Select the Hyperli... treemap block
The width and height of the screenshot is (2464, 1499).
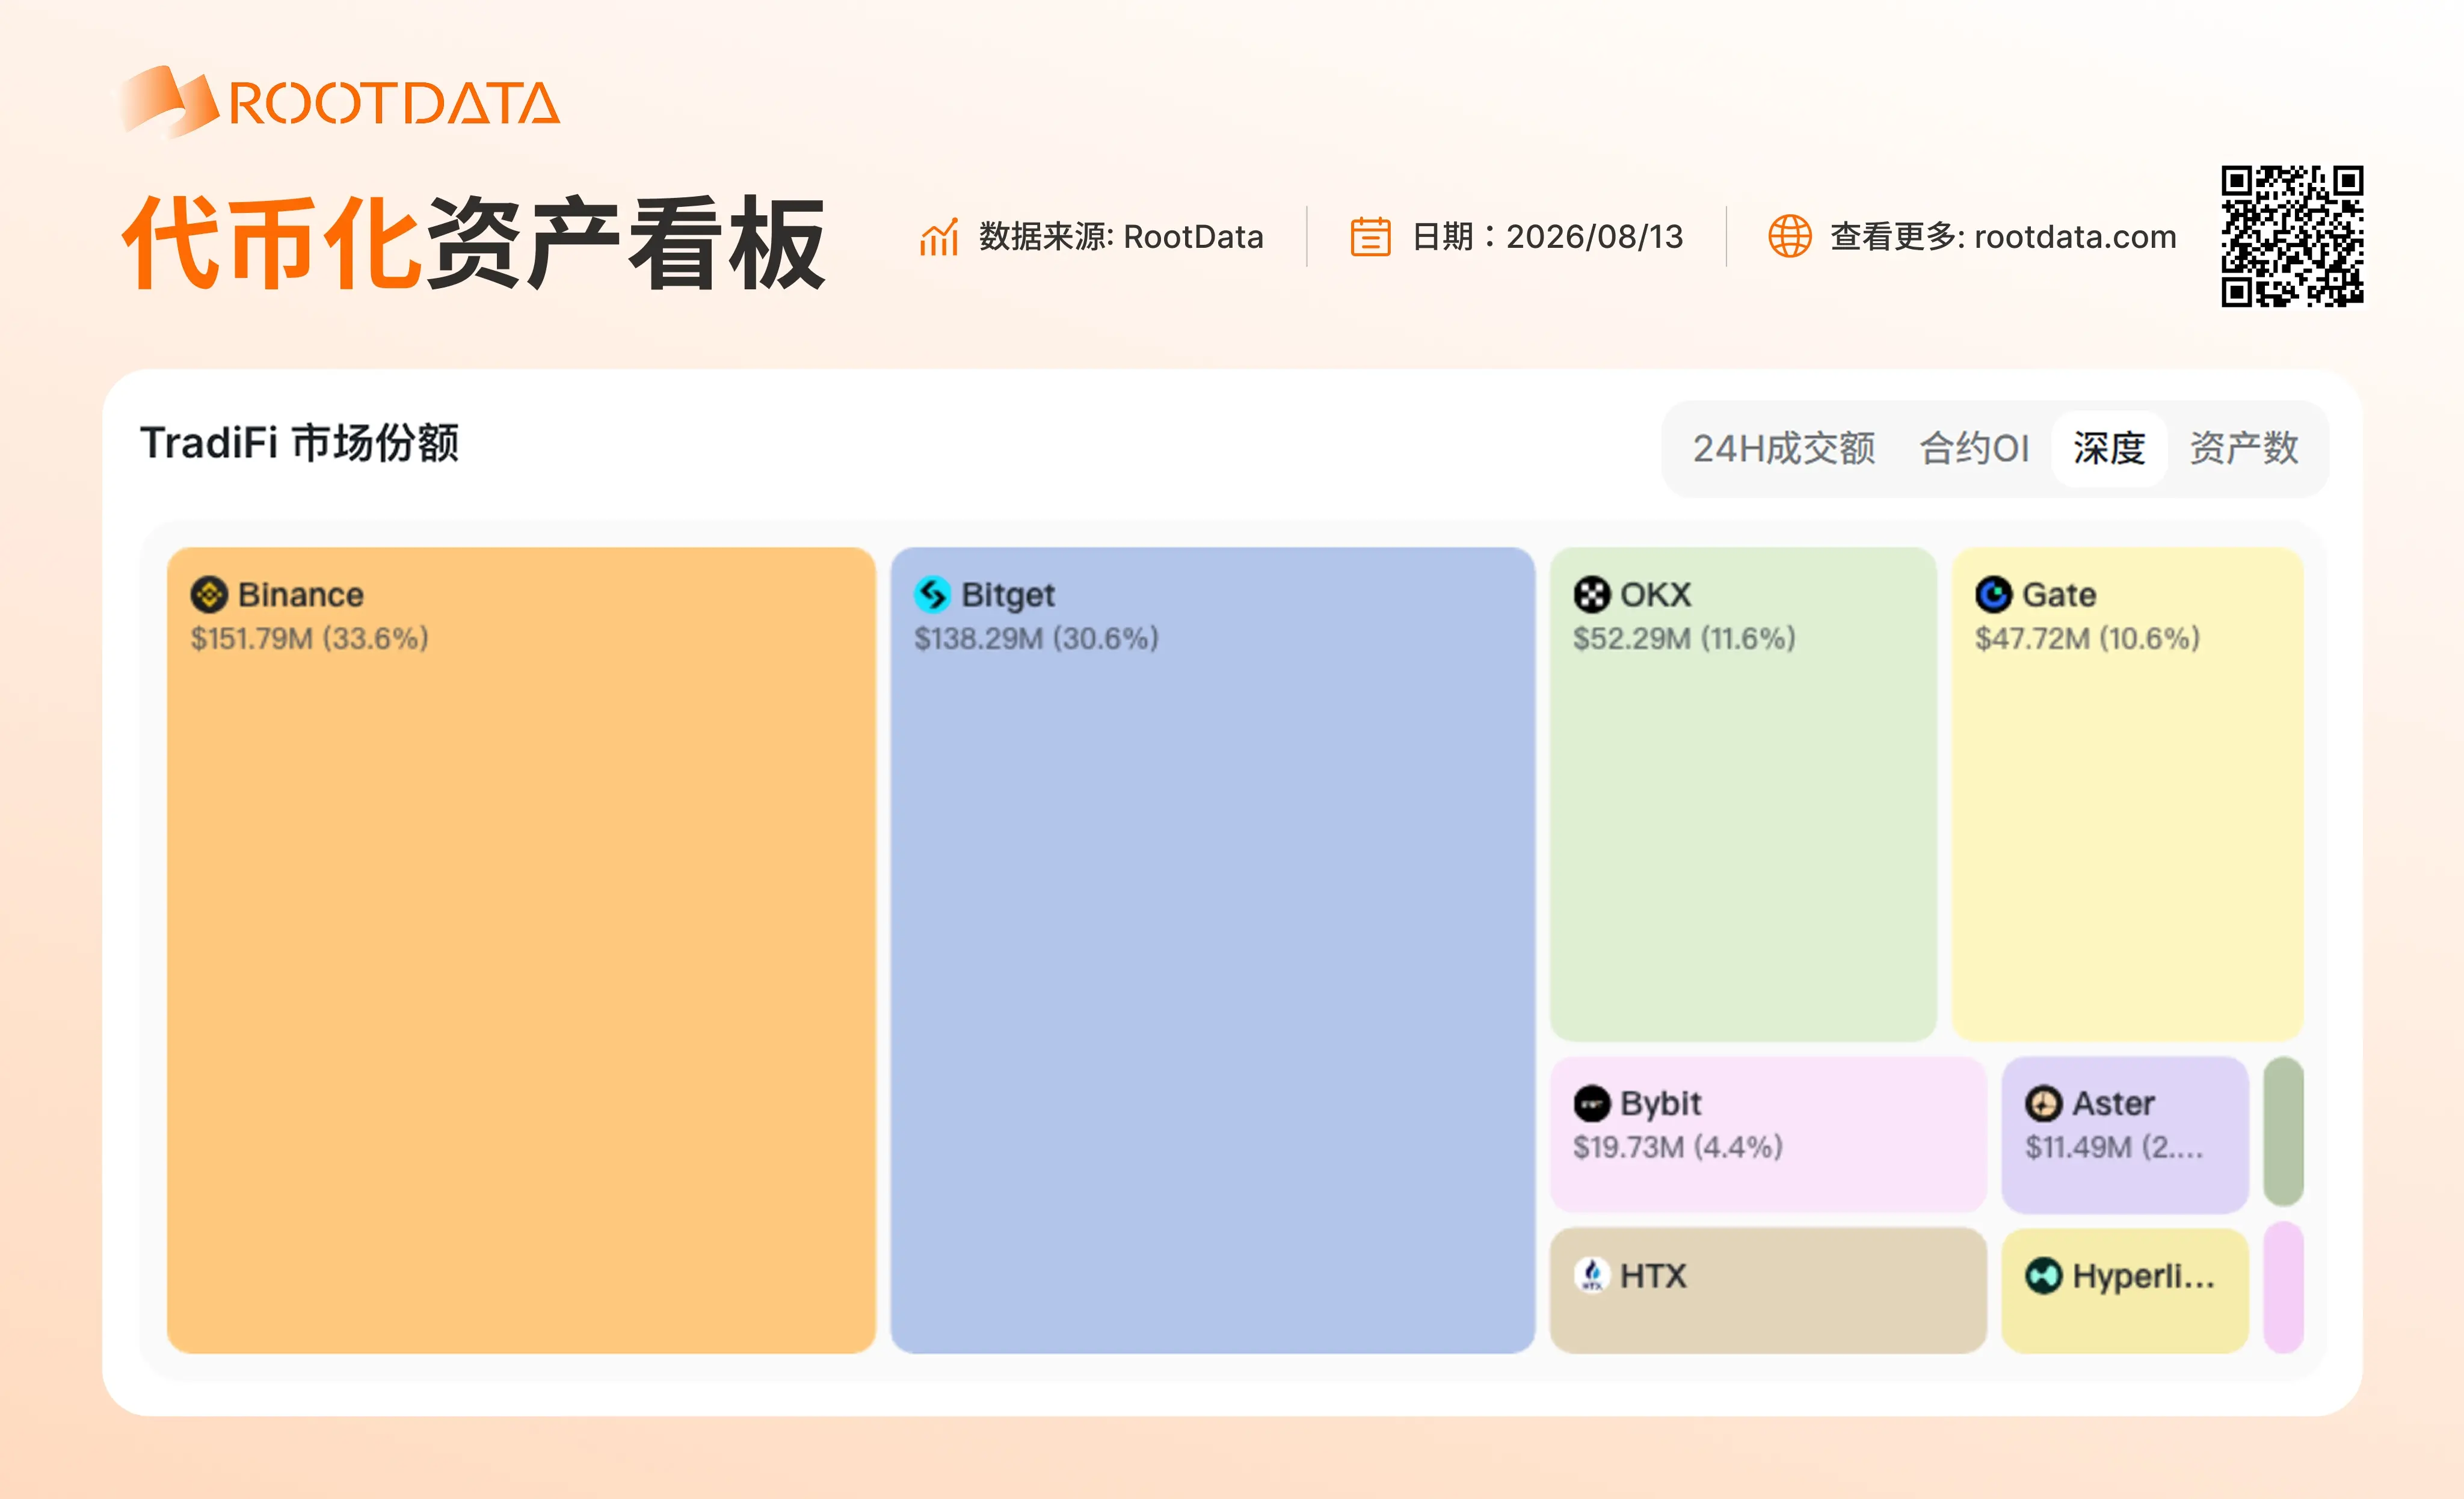(x=2125, y=1290)
